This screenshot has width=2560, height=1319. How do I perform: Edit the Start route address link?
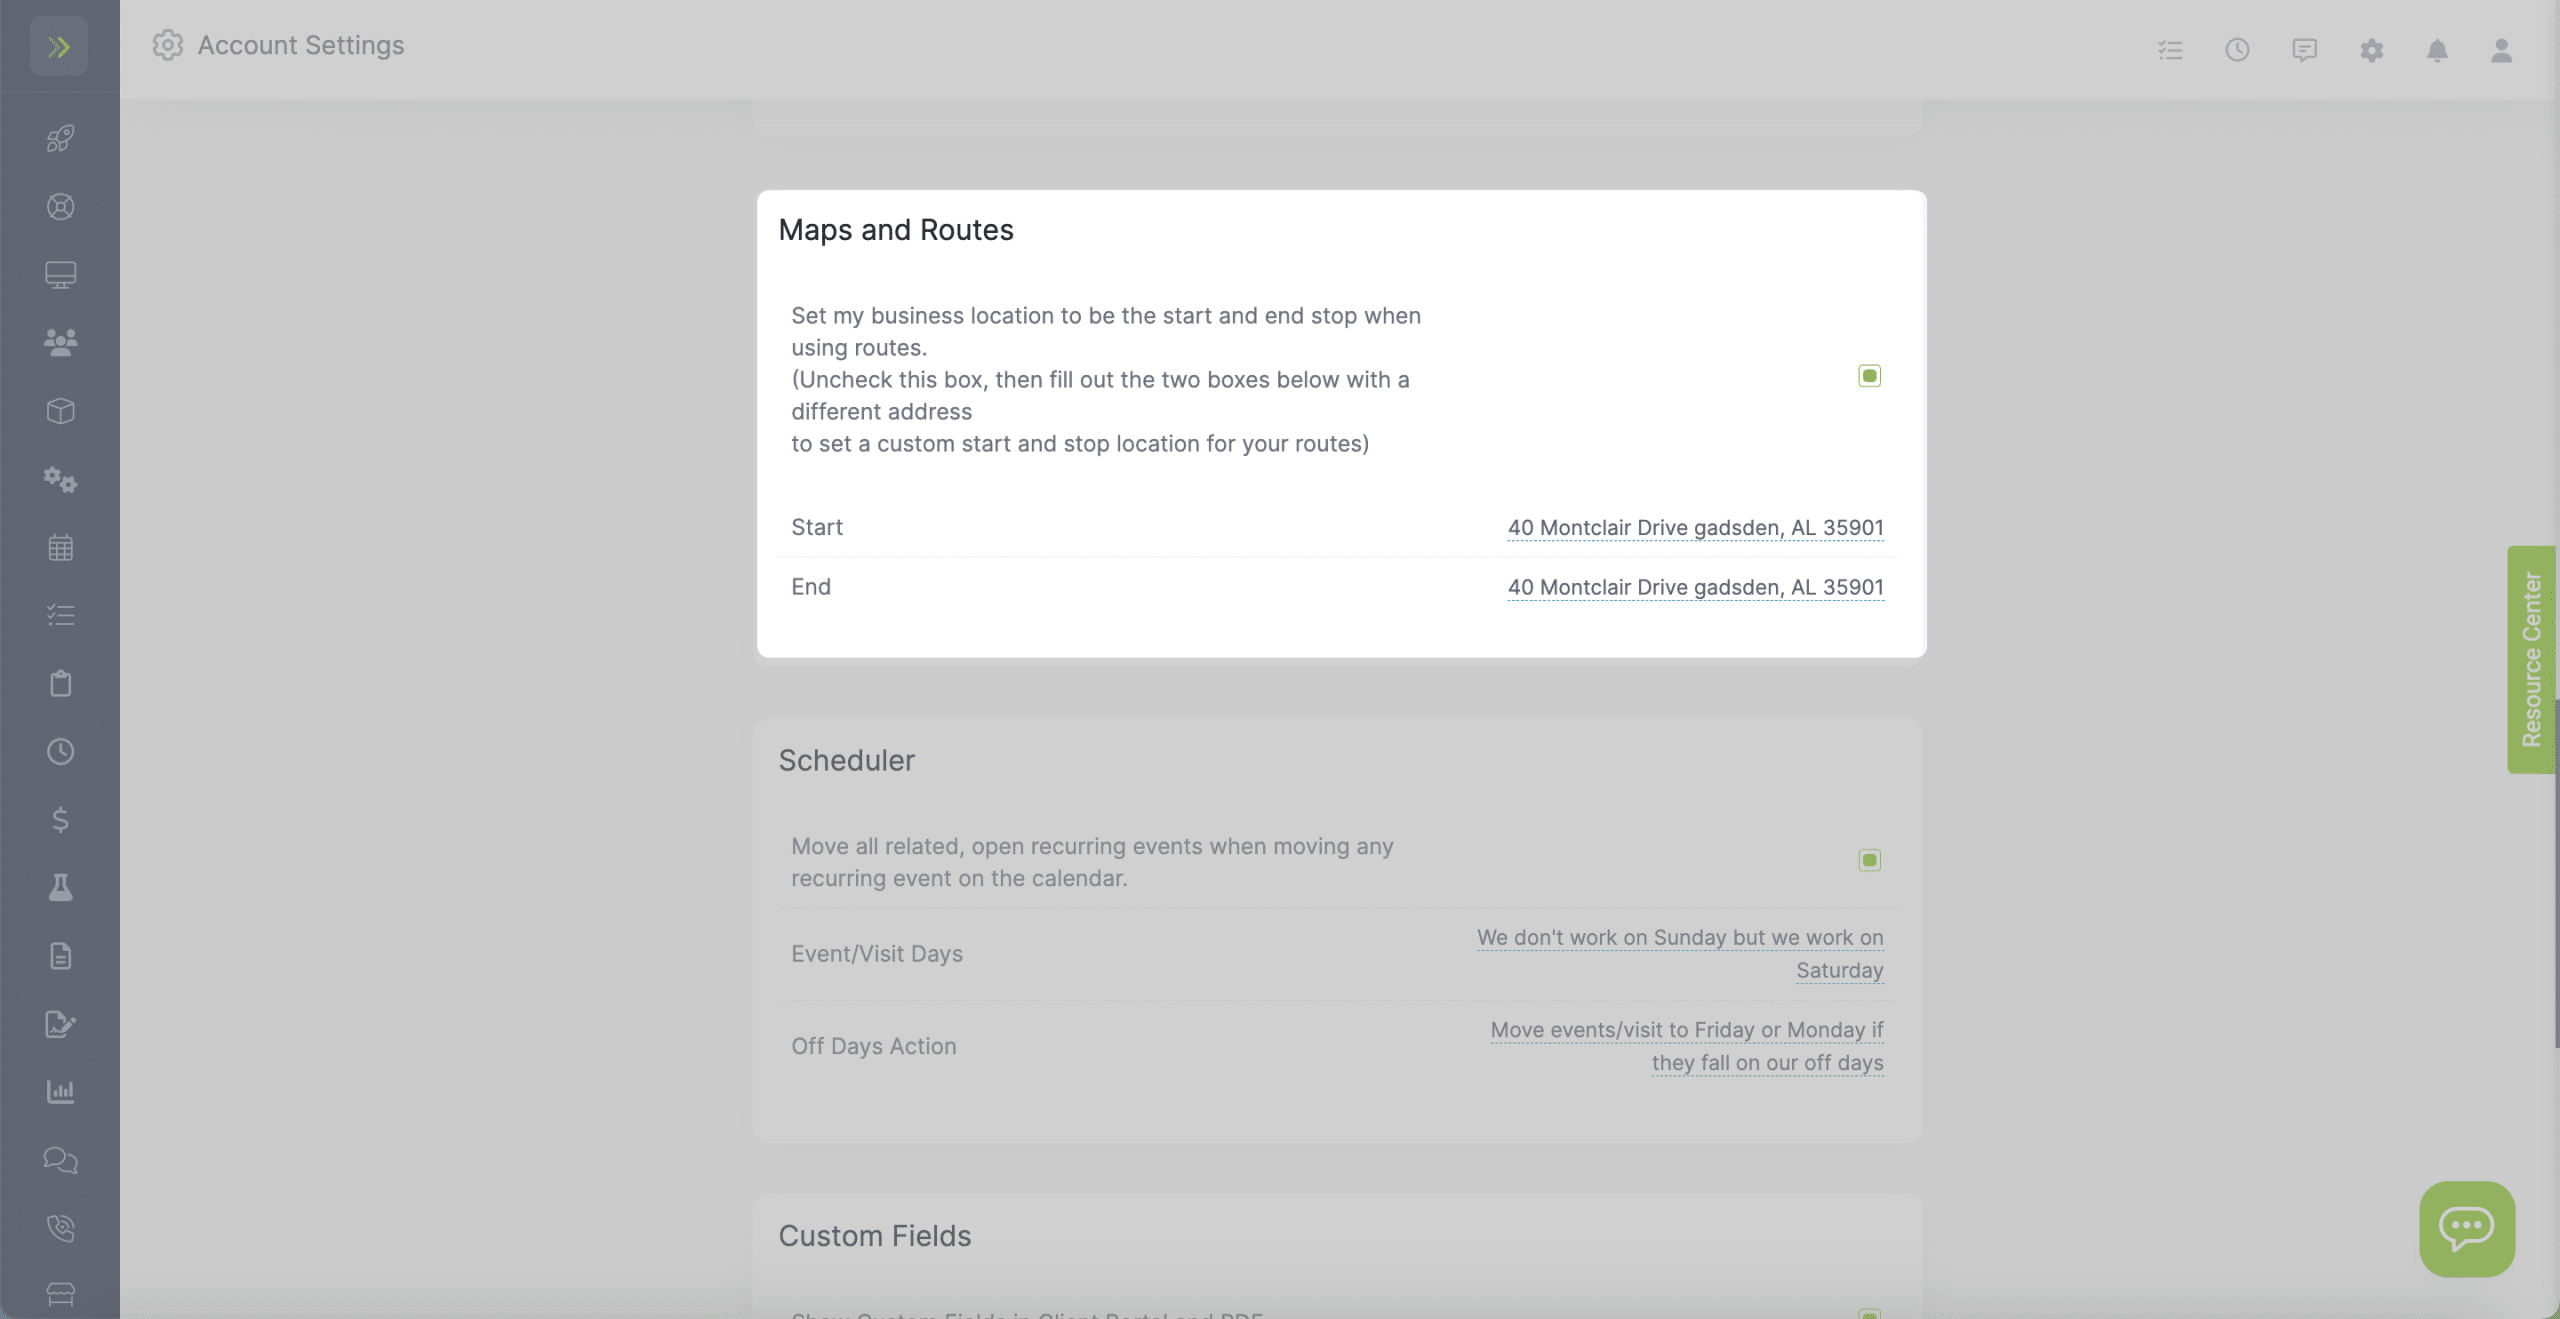click(x=1695, y=527)
